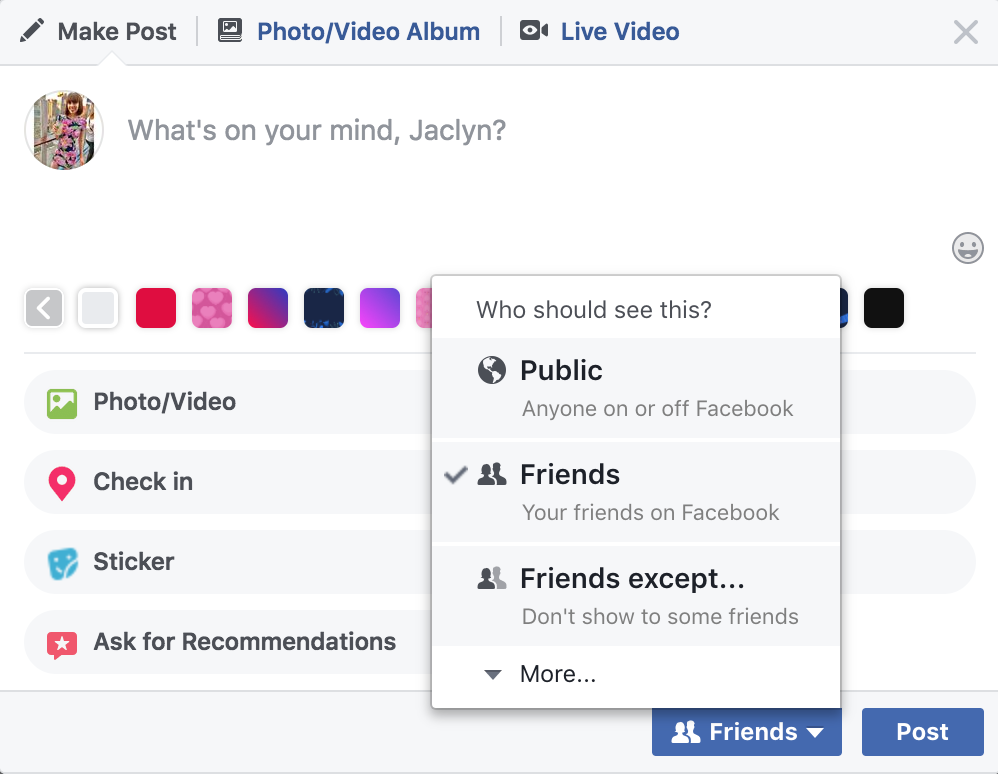
Task: Click the red recommendations star icon
Action: click(x=62, y=644)
